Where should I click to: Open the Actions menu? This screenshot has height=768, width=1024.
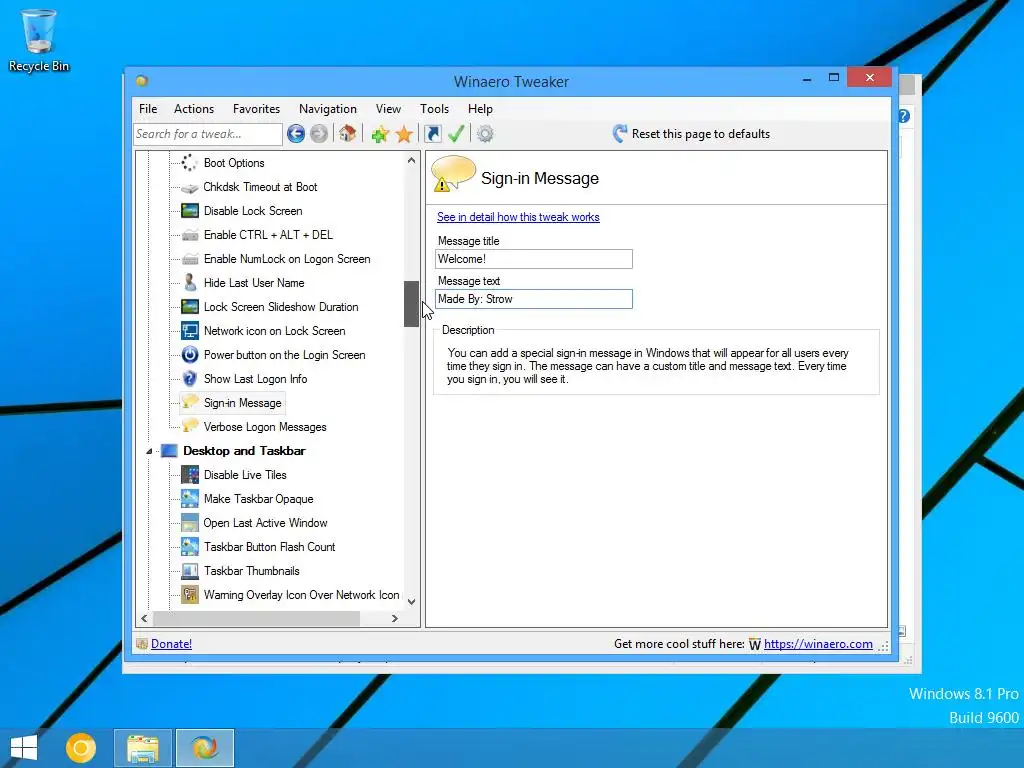coord(193,109)
